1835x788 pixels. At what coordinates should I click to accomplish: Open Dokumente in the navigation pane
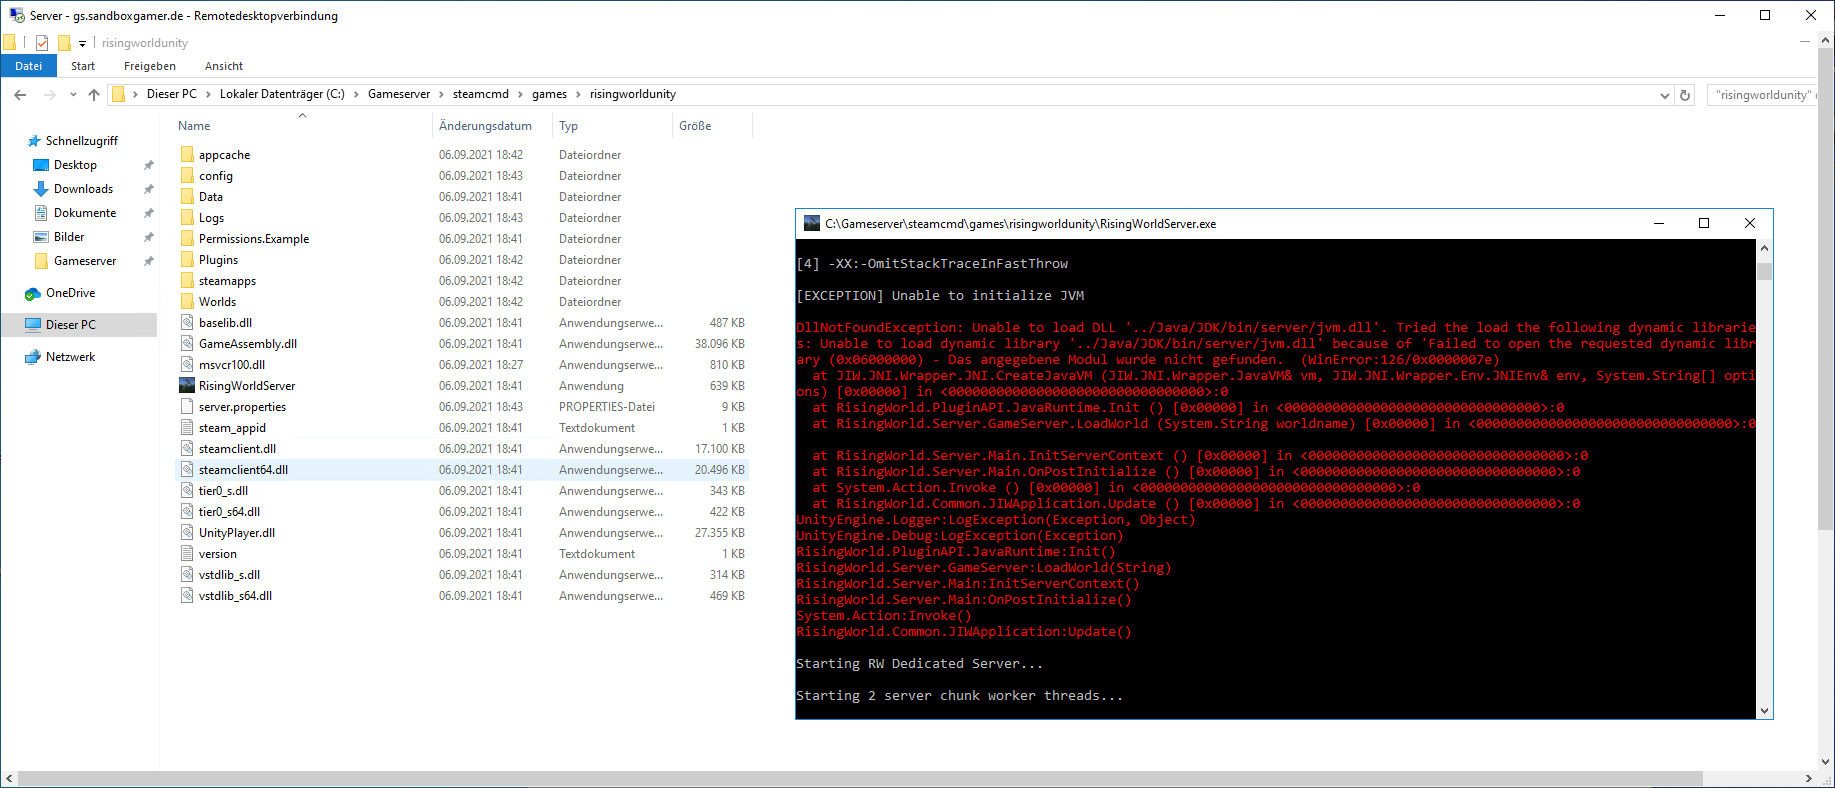click(85, 213)
